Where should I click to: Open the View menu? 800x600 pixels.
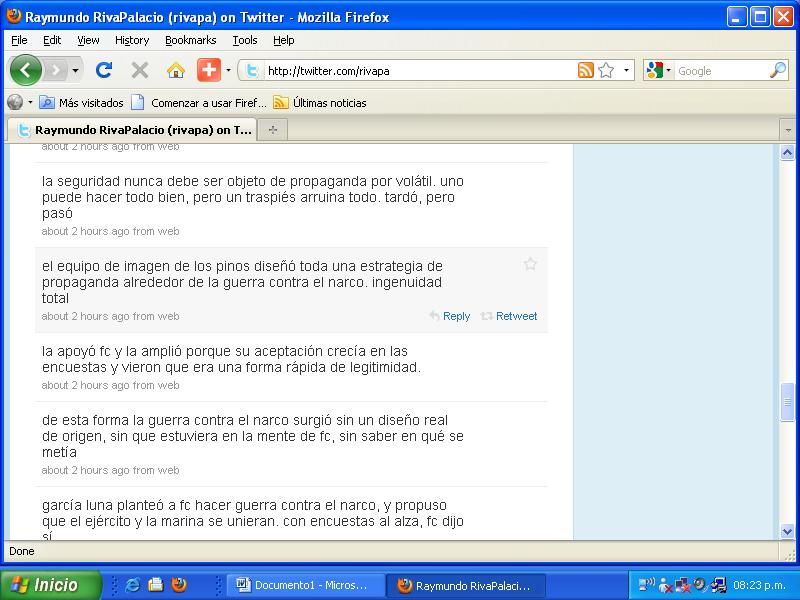(88, 40)
